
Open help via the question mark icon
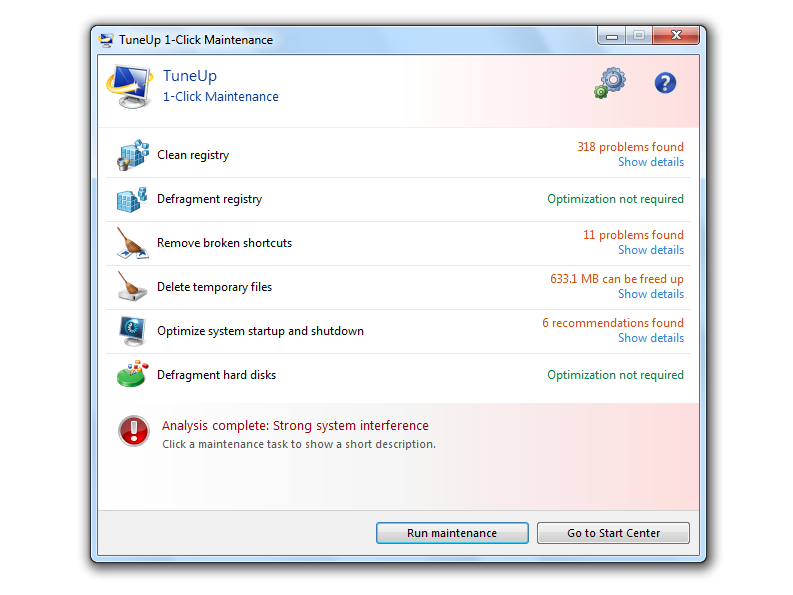tap(665, 82)
